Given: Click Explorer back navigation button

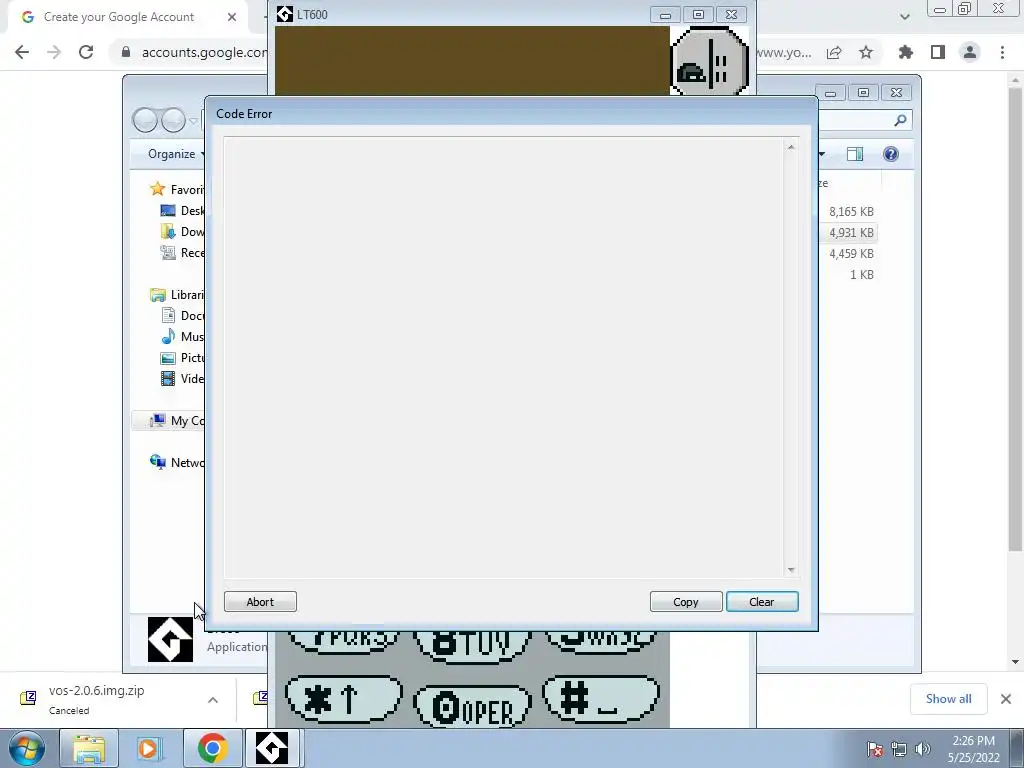Looking at the screenshot, I should [145, 120].
